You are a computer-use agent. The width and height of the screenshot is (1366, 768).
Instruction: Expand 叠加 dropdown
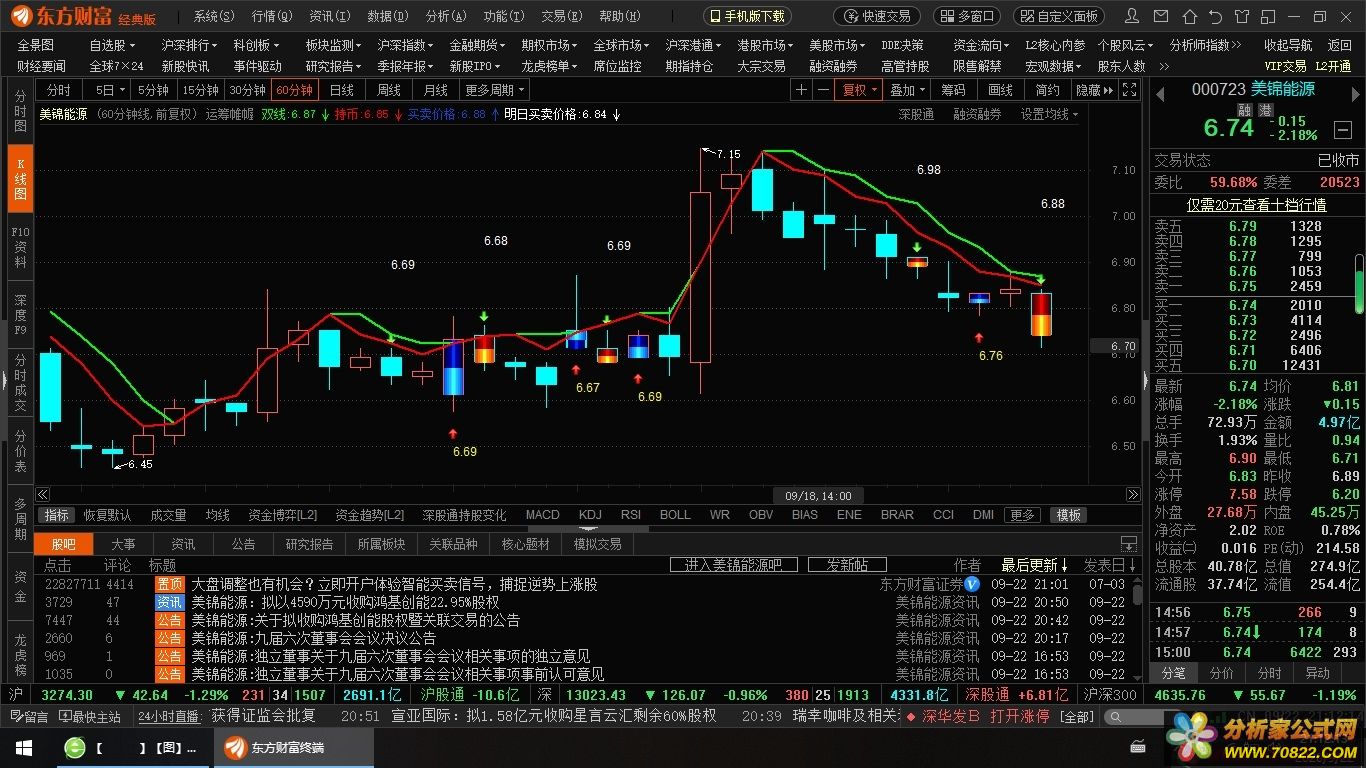point(907,89)
